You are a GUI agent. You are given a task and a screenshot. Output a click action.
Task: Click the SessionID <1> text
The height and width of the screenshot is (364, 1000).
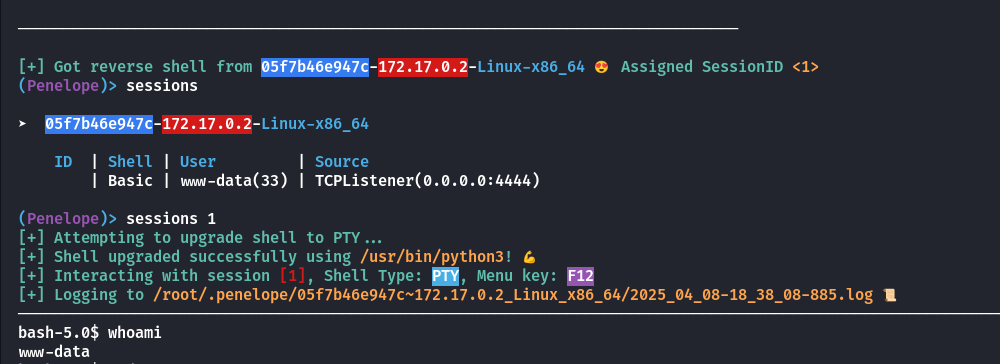coord(760,67)
